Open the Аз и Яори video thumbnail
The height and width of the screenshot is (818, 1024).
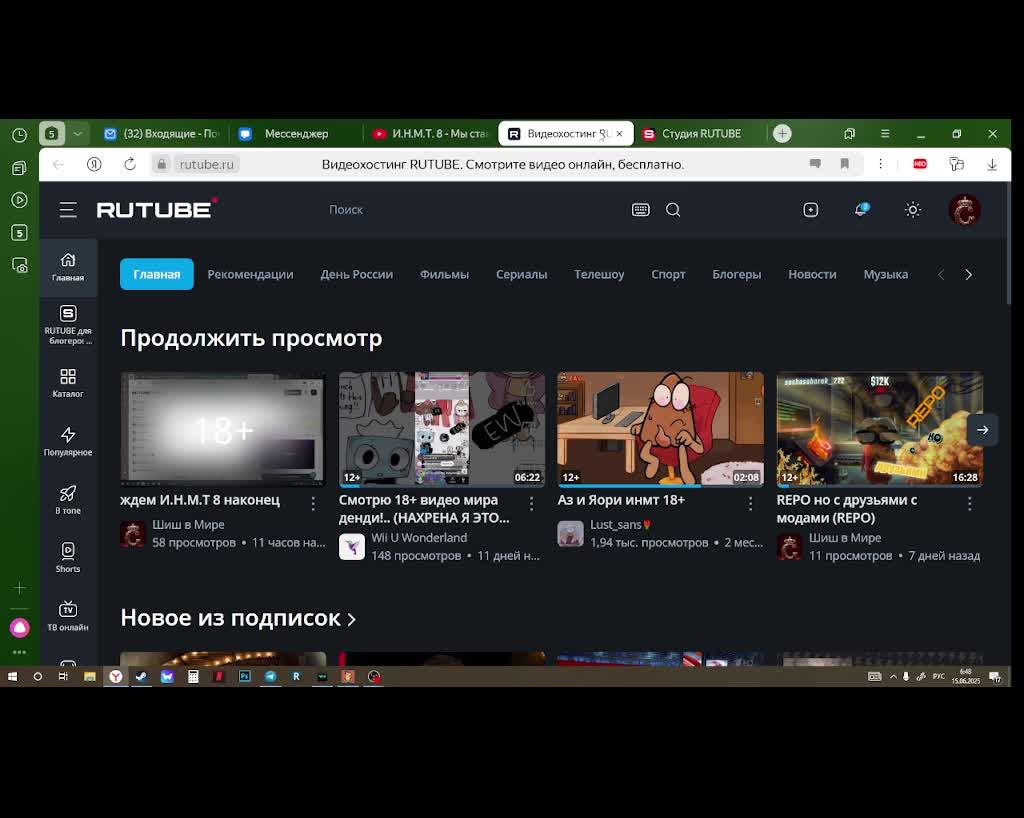[x=660, y=429]
